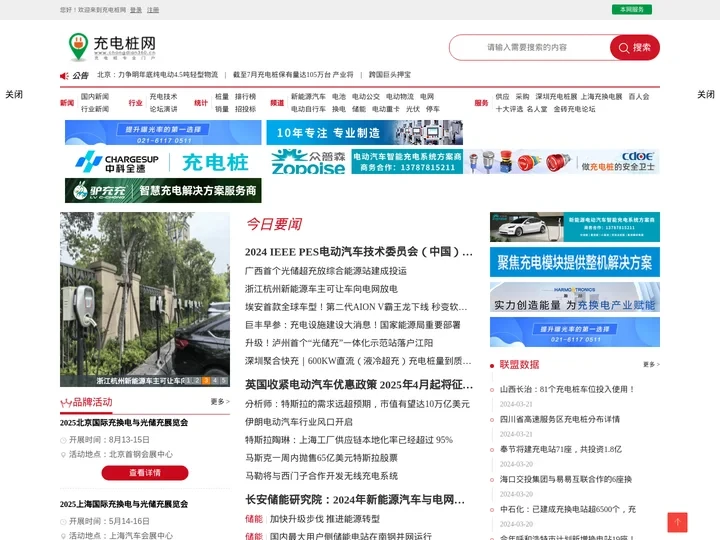Open headline 长安储能研究院：2024年新能源汽车
The width and height of the screenshot is (720, 540).
coord(354,500)
